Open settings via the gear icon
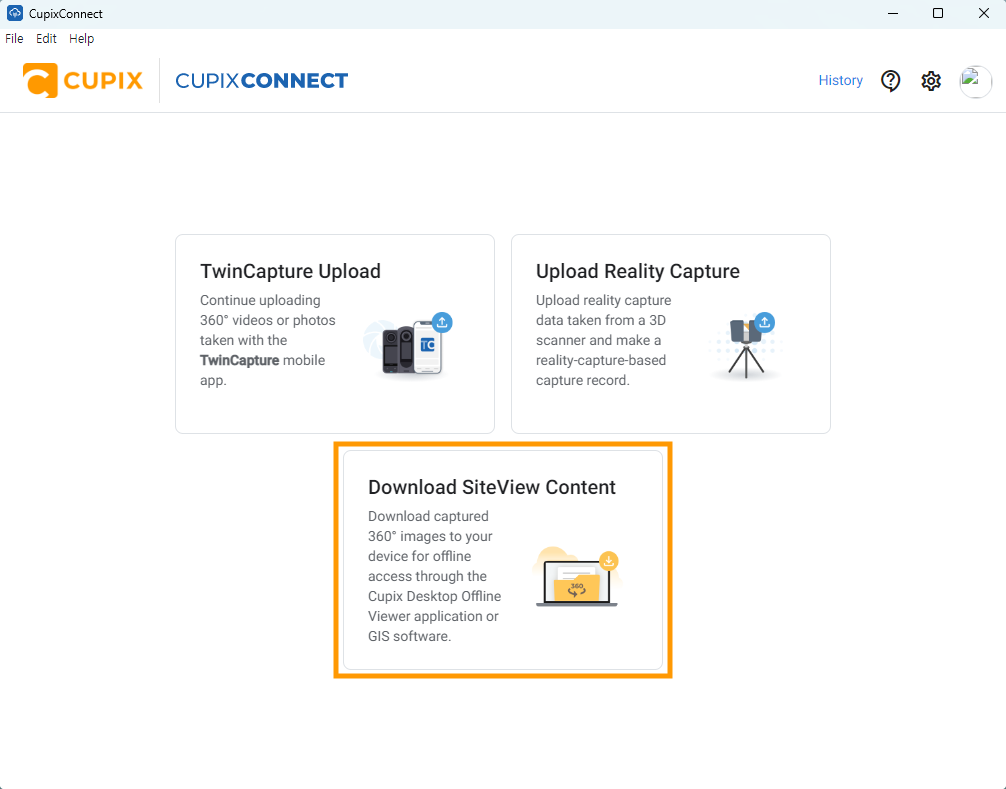 click(931, 81)
